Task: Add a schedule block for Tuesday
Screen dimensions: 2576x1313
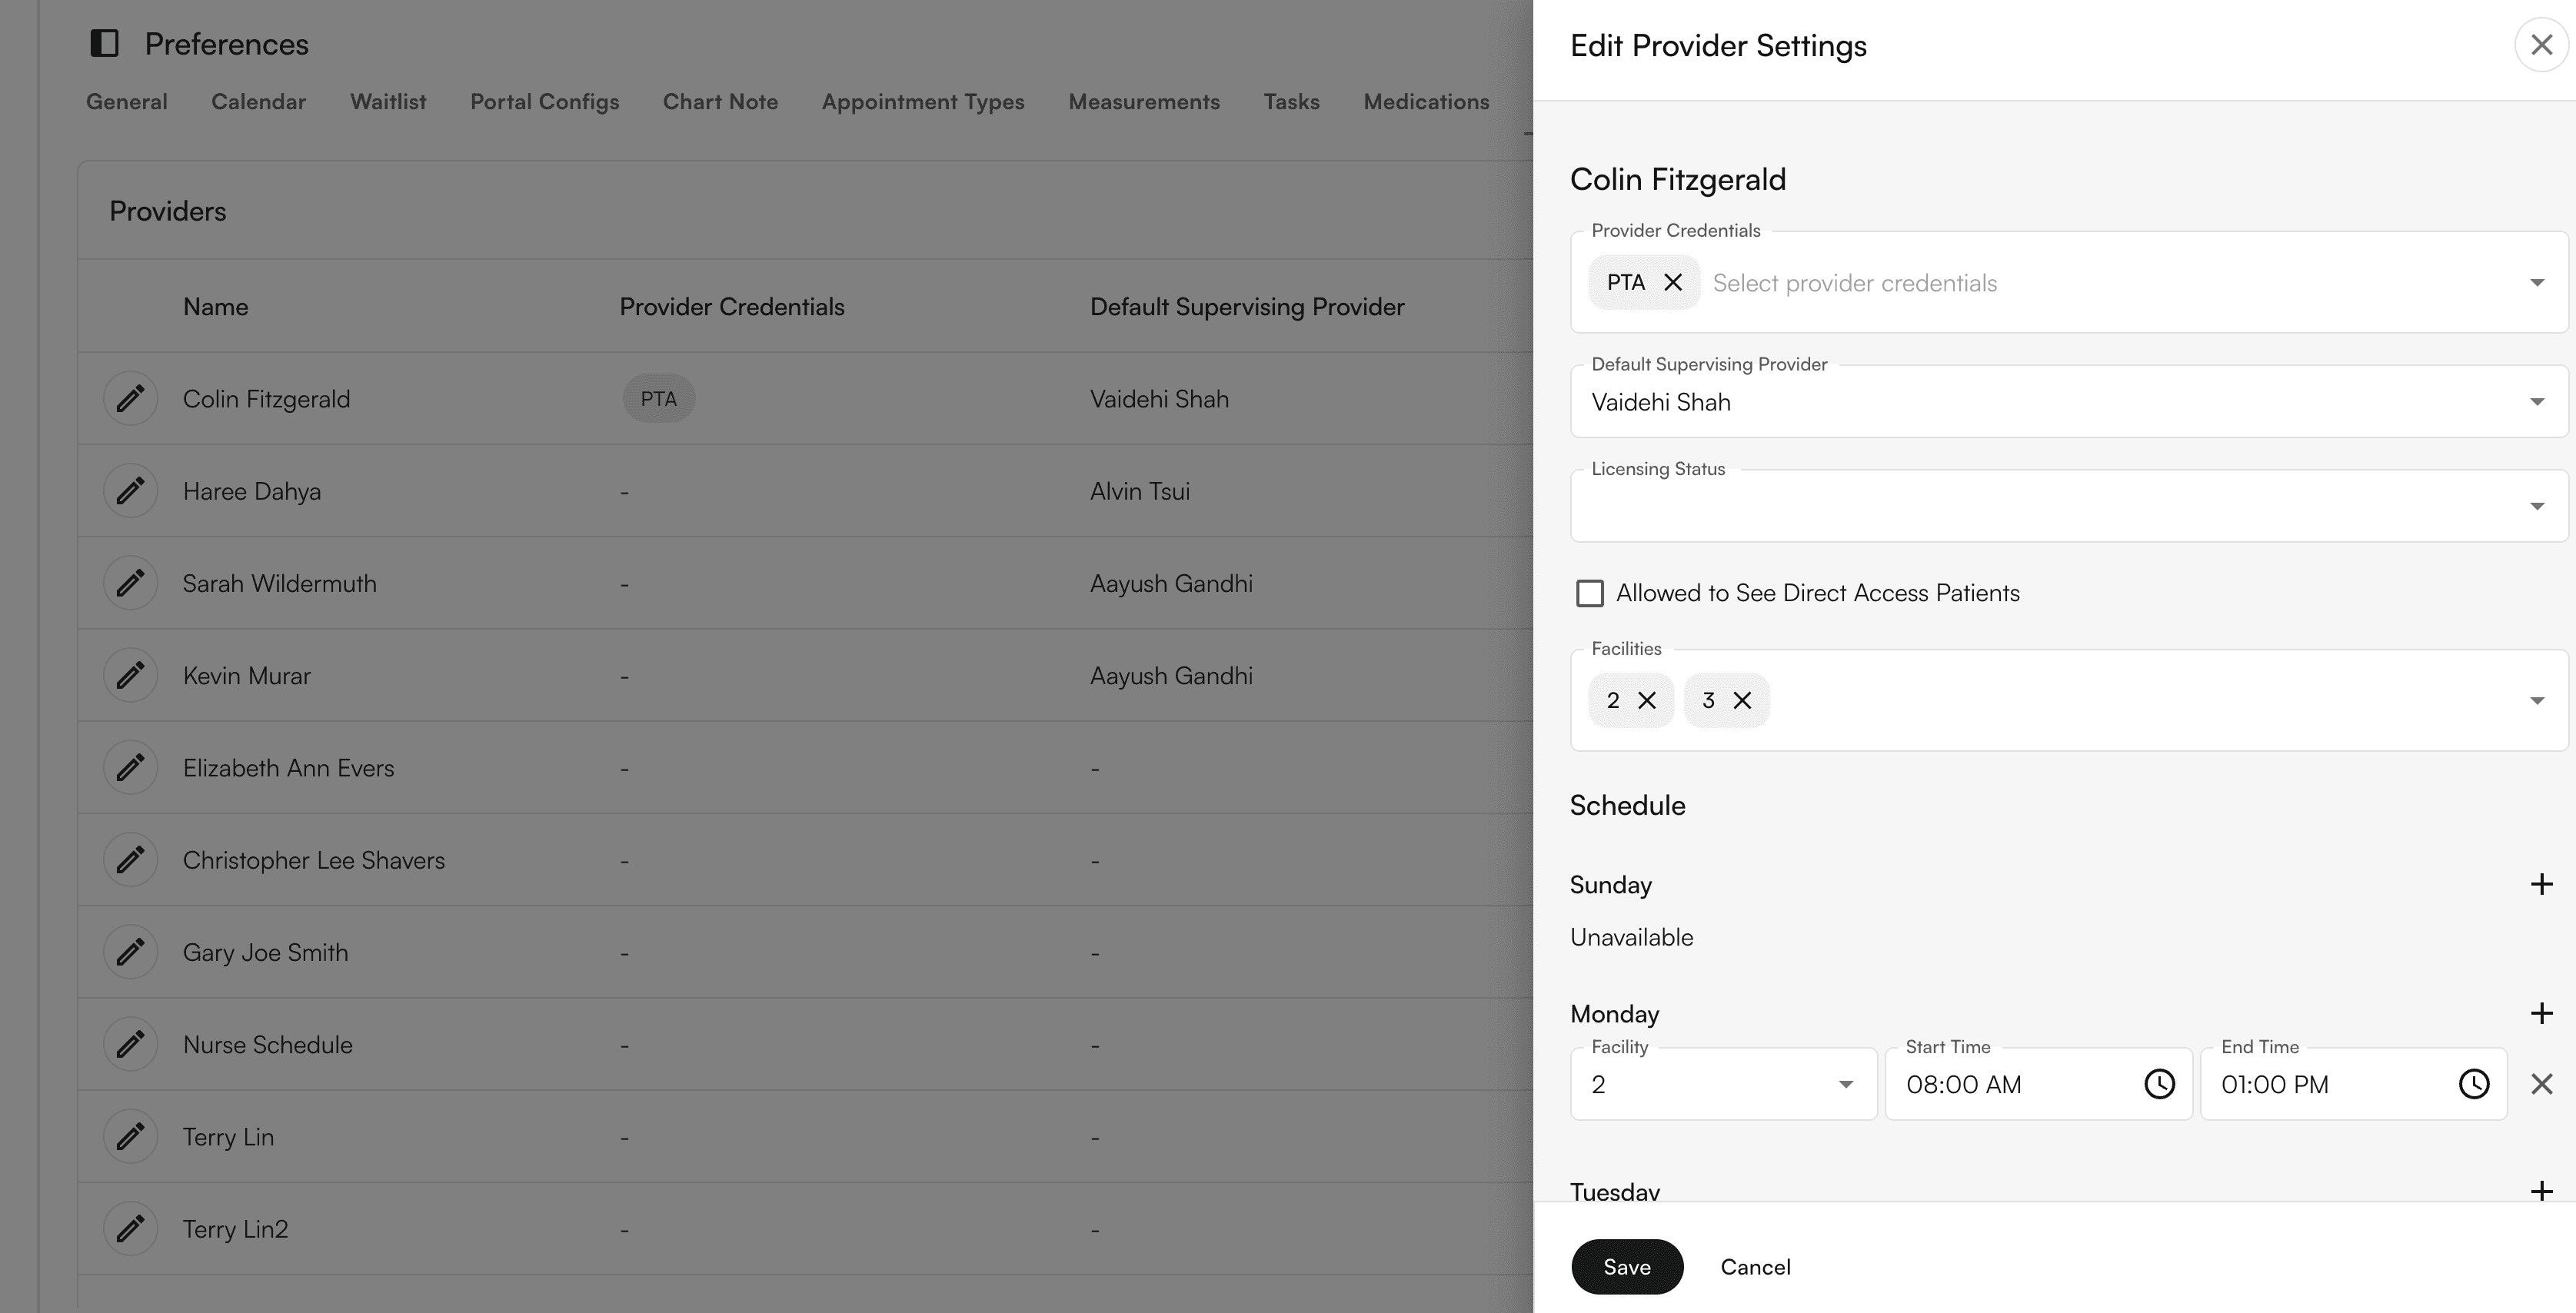Action: coord(2541,1190)
